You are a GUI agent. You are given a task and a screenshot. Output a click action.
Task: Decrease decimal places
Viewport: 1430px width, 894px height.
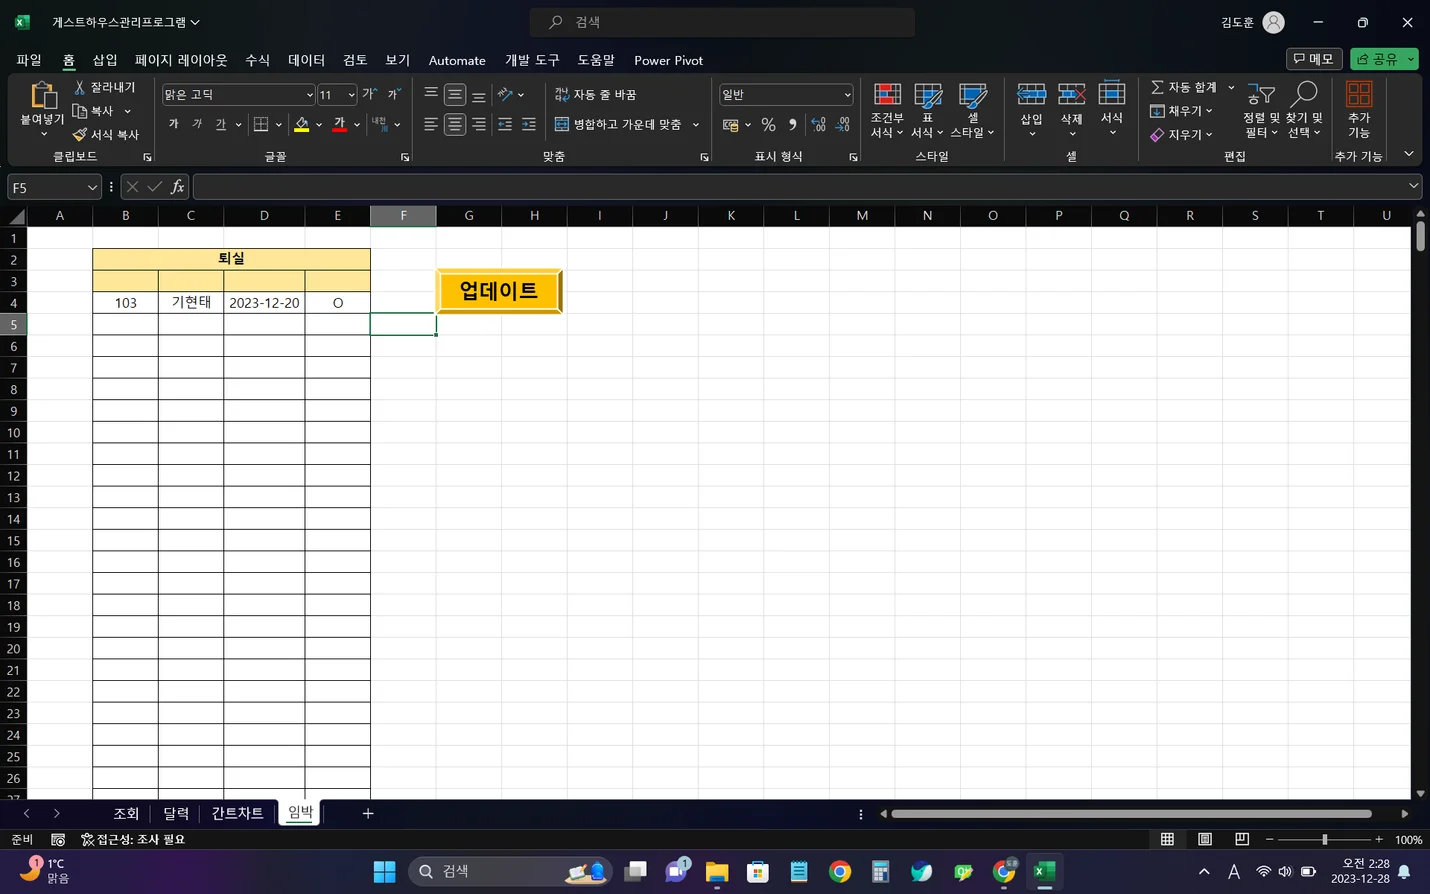point(843,125)
